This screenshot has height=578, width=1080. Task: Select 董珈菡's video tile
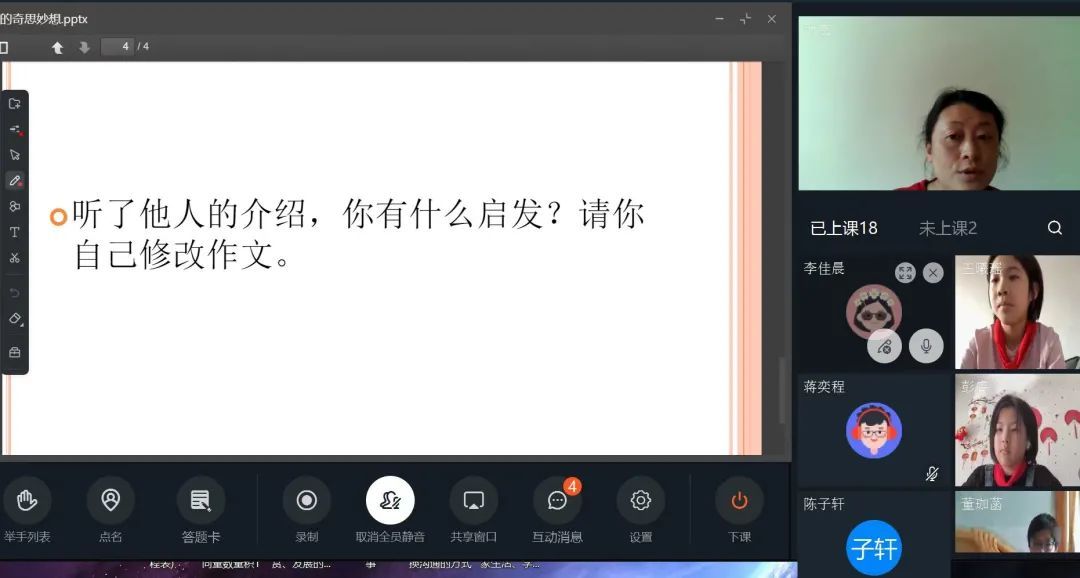[x=1017, y=522]
